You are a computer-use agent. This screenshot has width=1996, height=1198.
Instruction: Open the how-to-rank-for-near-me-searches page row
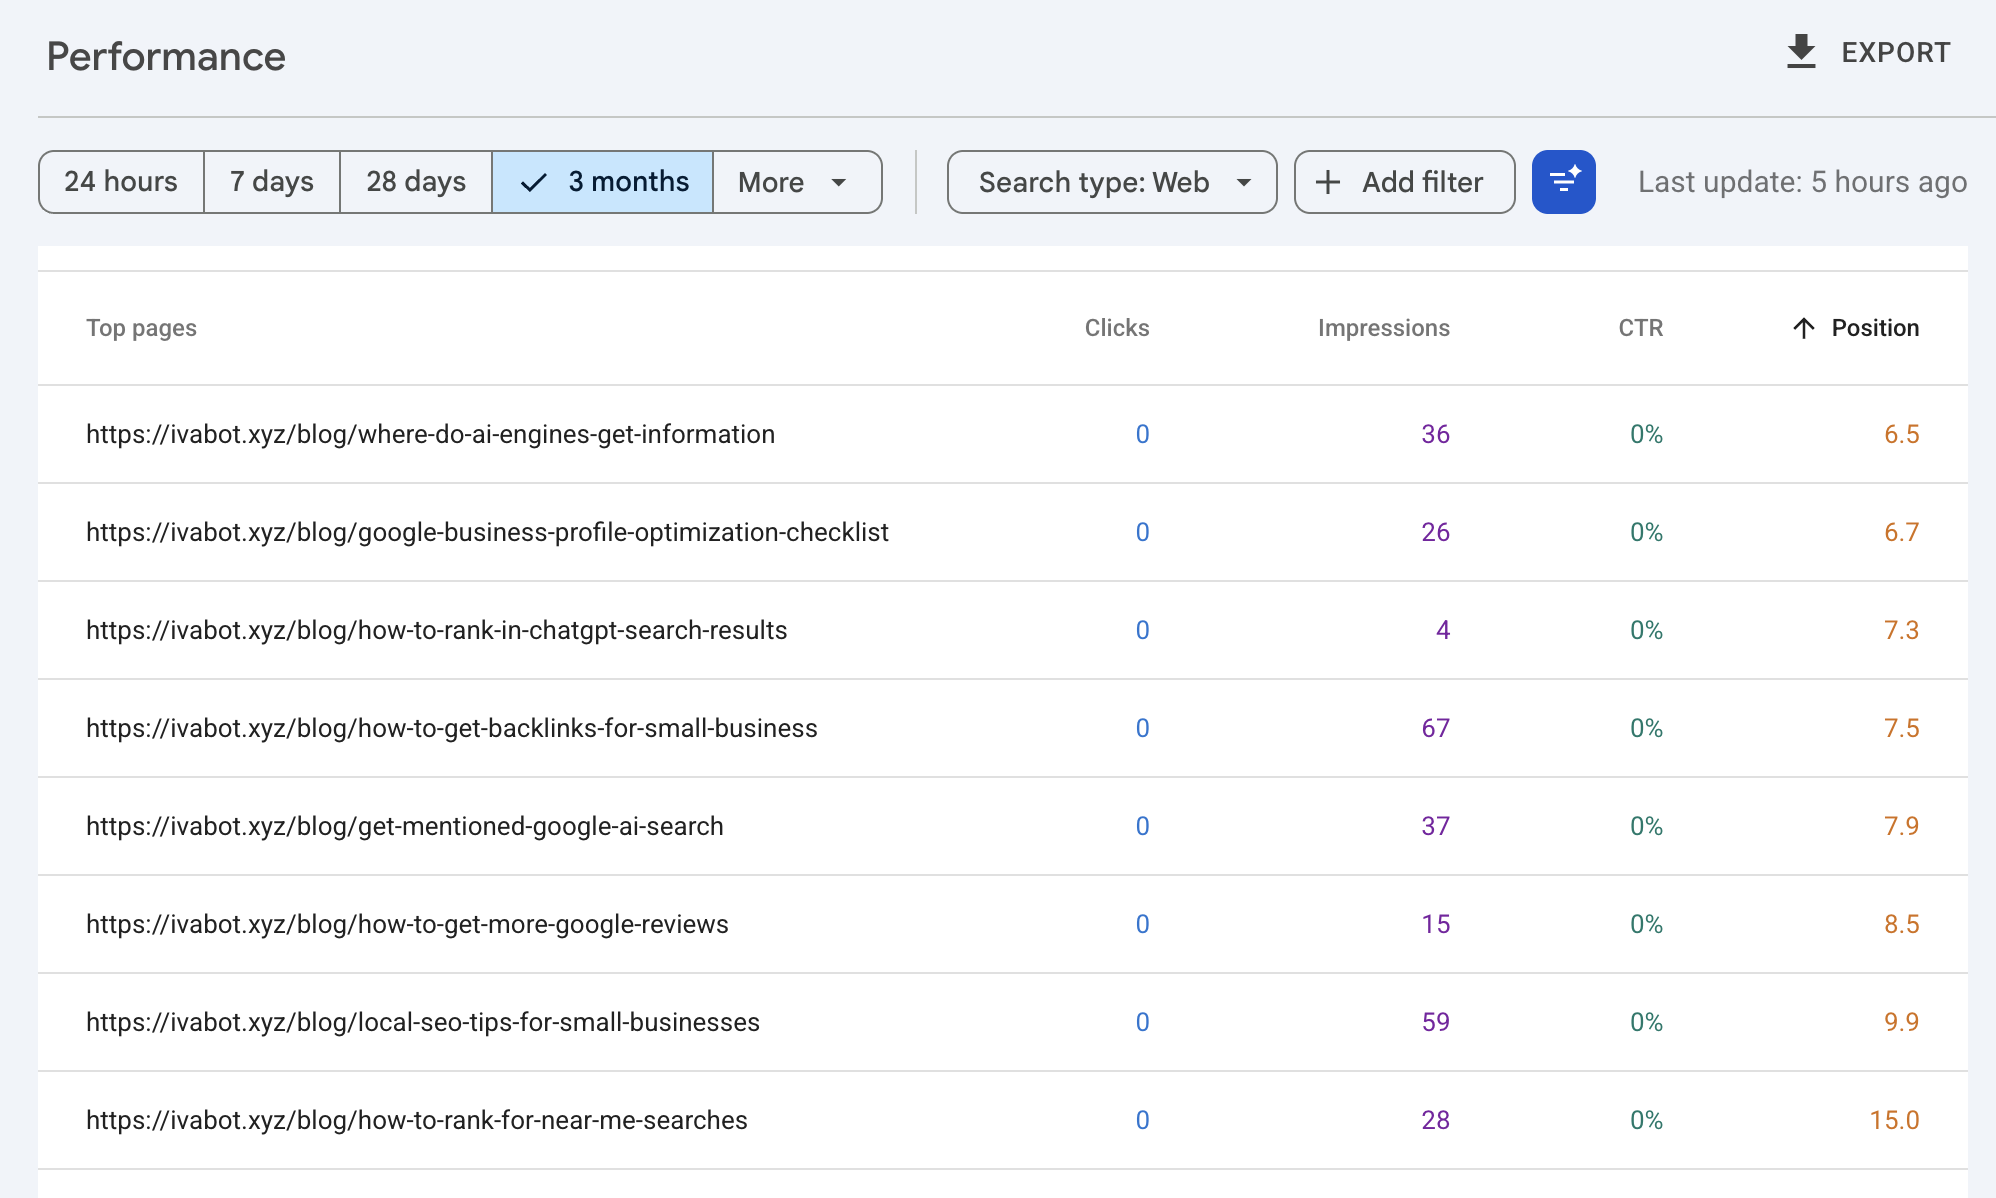(1003, 1120)
